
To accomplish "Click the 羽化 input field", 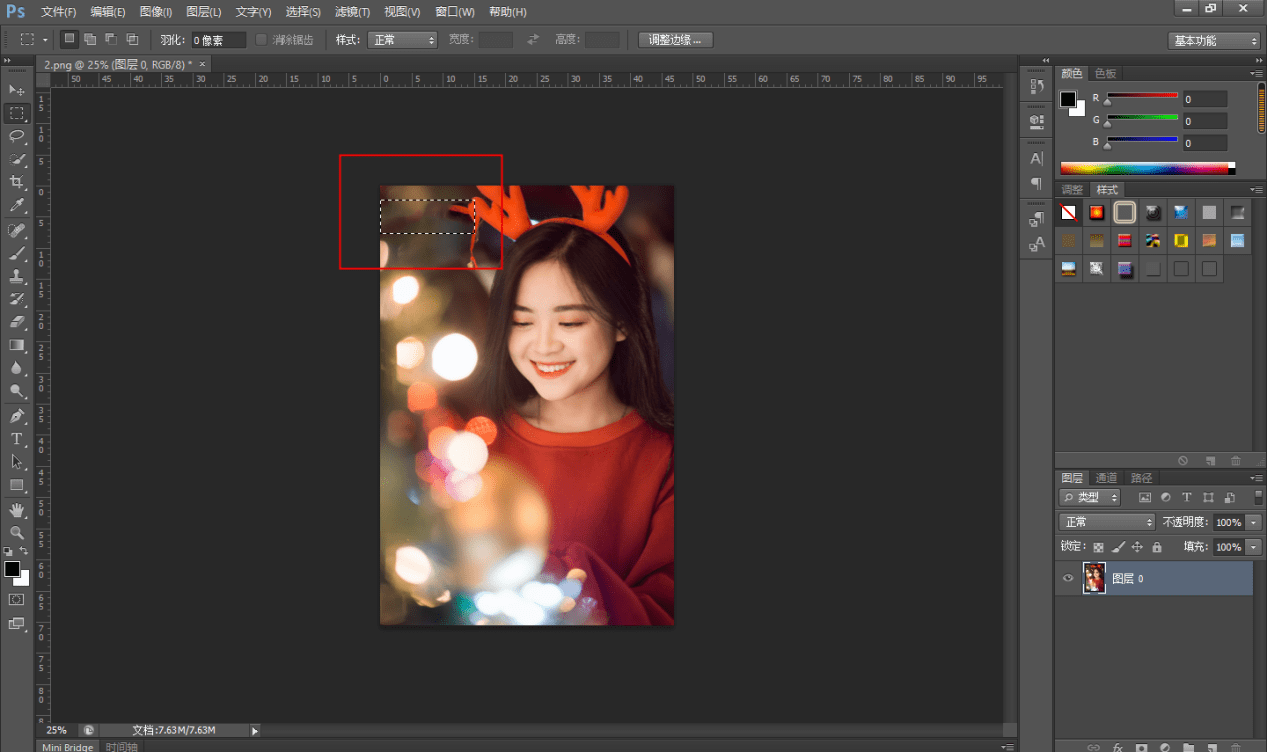I will pyautogui.click(x=219, y=40).
